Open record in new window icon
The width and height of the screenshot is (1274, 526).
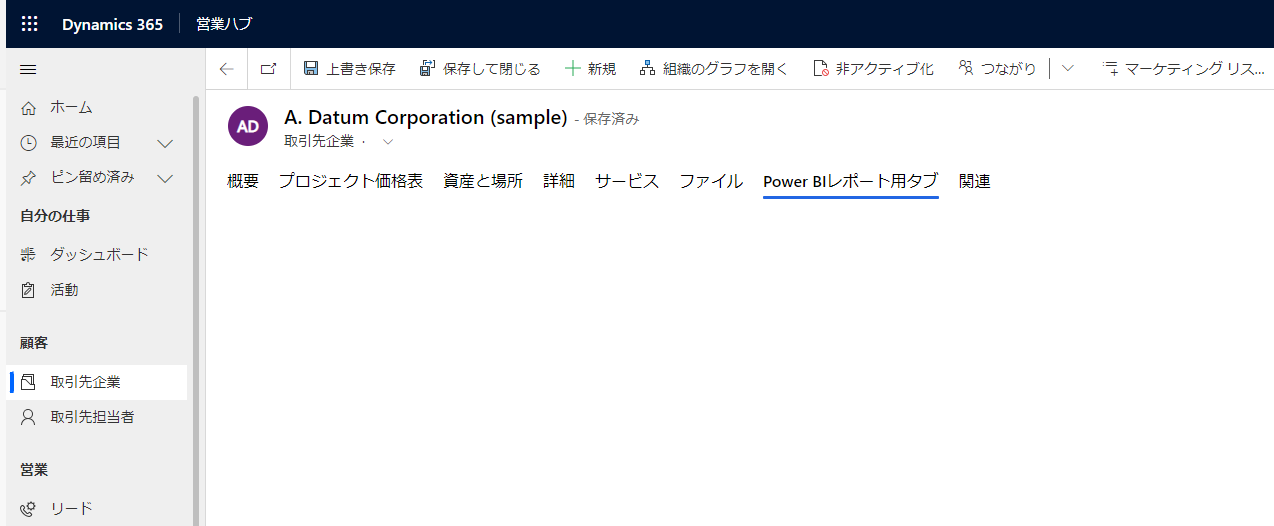pyautogui.click(x=268, y=69)
